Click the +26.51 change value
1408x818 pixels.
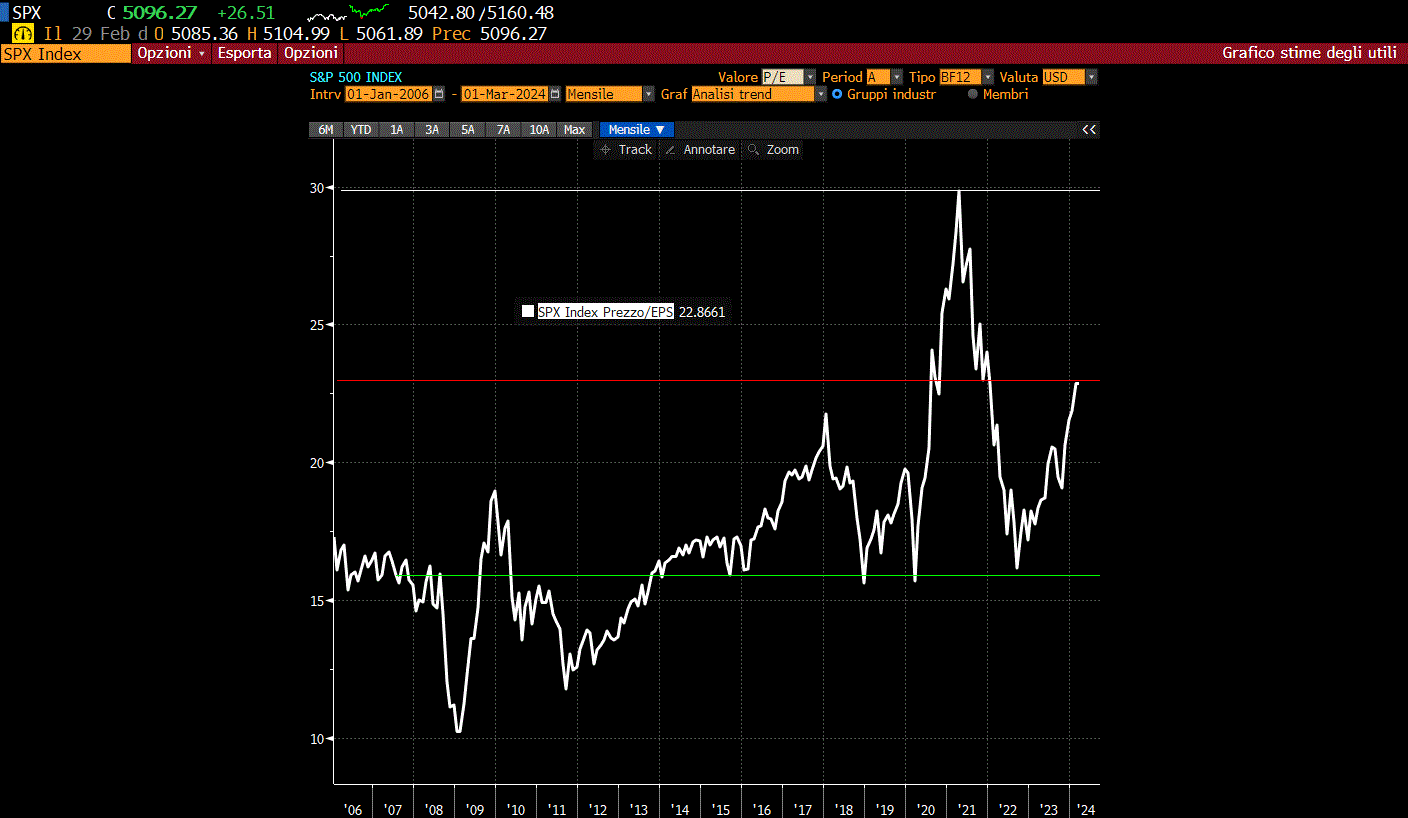[246, 13]
